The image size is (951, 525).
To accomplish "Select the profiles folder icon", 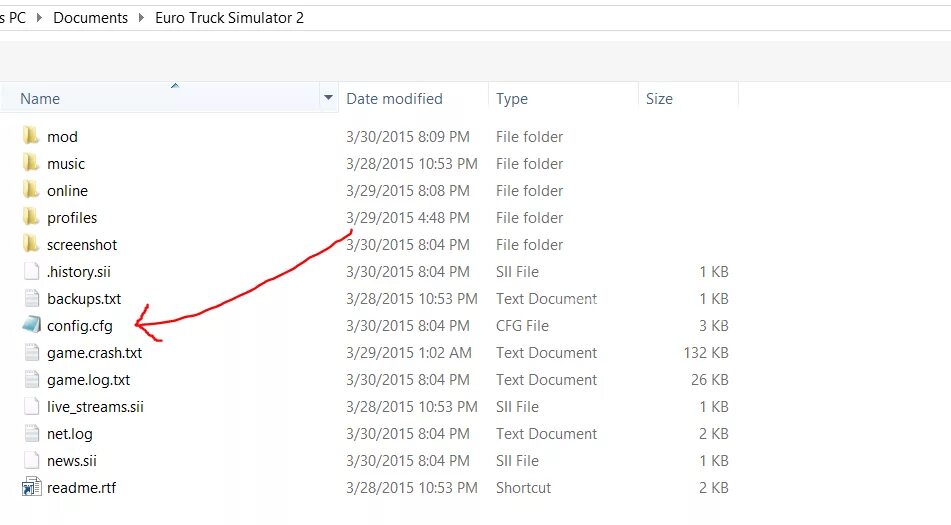I will pyautogui.click(x=31, y=217).
